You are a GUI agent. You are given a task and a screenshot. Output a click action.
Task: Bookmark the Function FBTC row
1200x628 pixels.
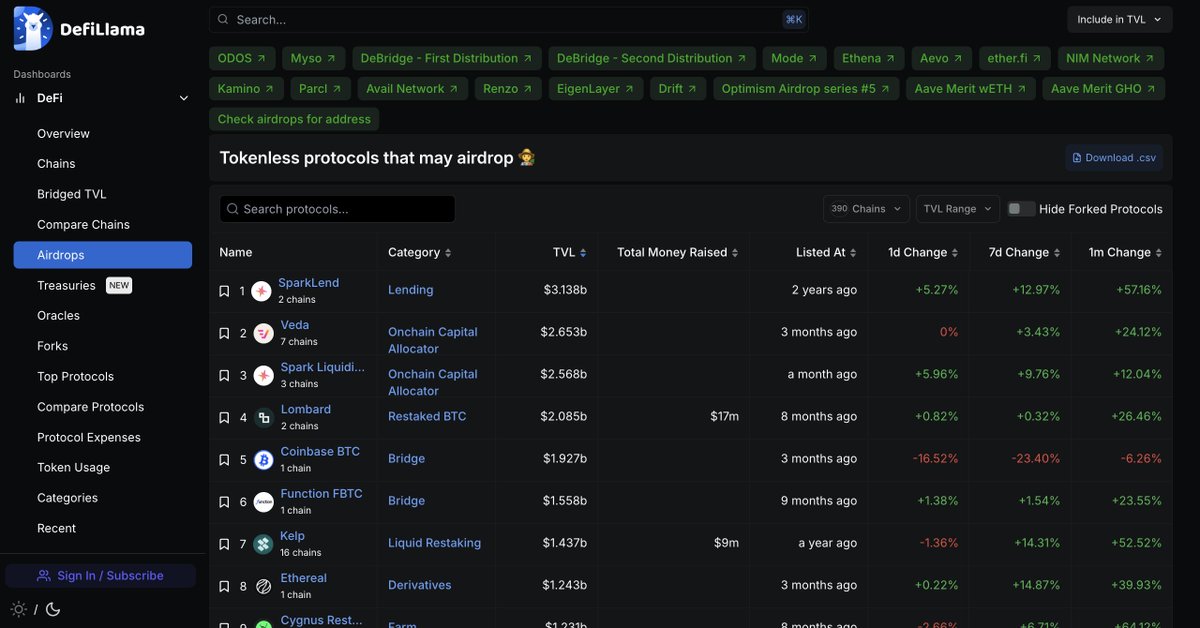224,502
